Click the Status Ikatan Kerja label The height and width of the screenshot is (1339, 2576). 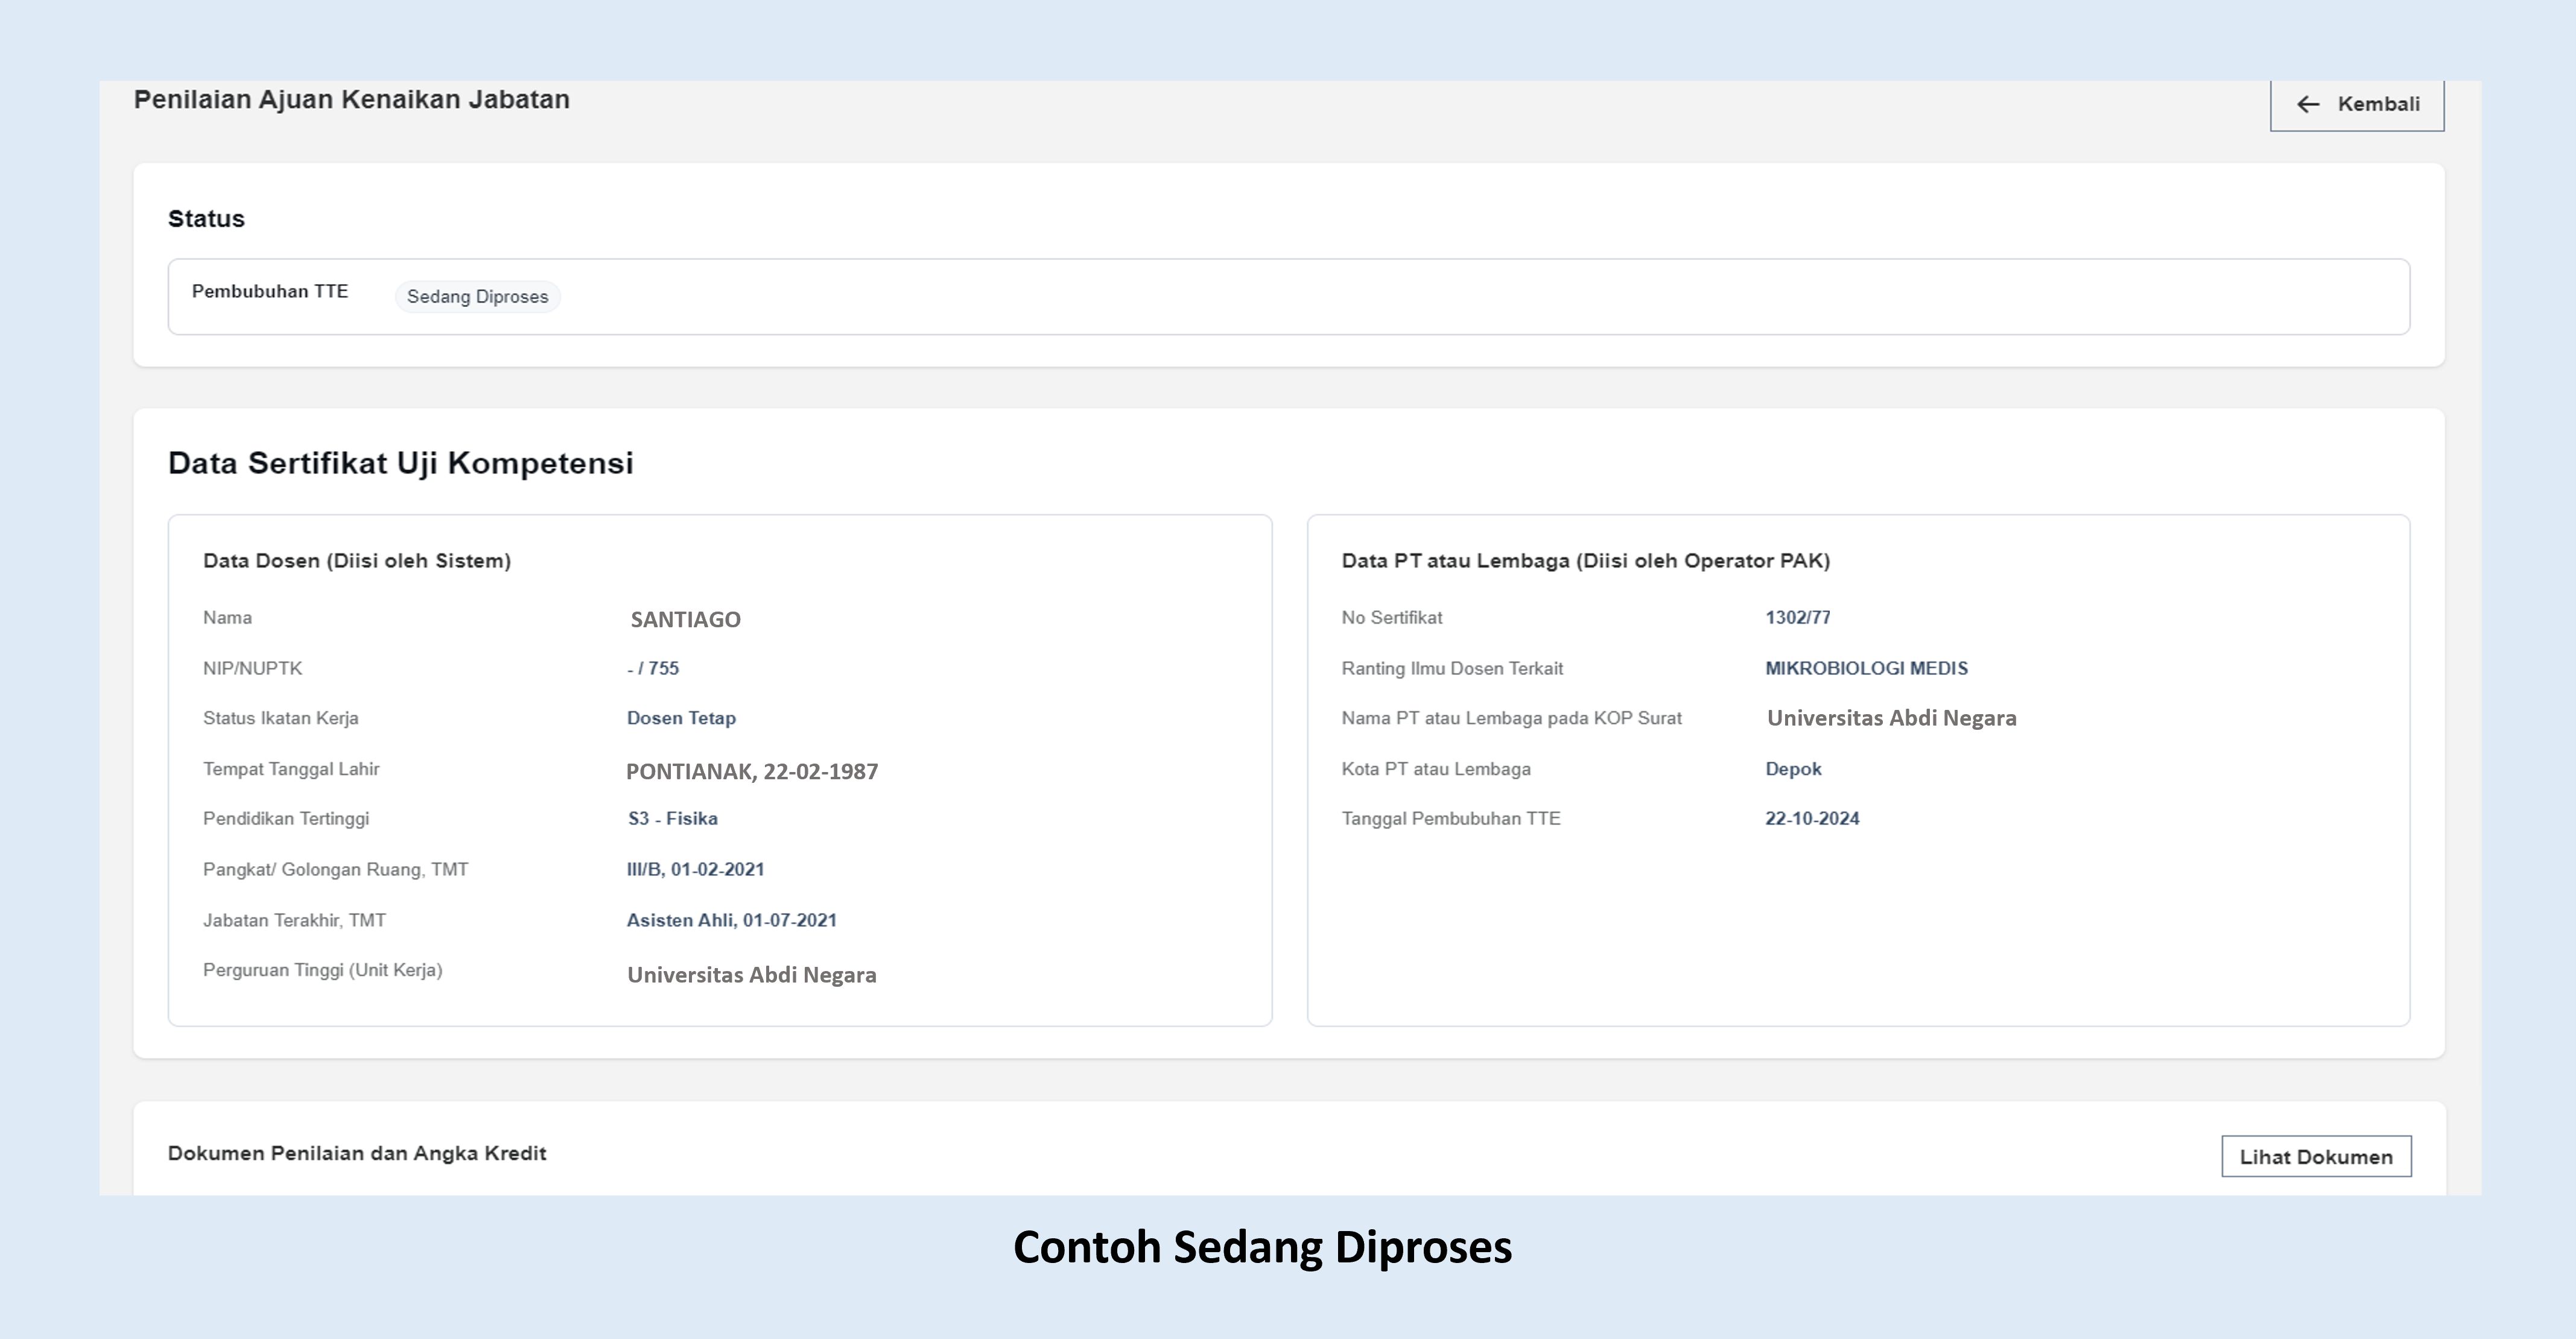click(281, 718)
